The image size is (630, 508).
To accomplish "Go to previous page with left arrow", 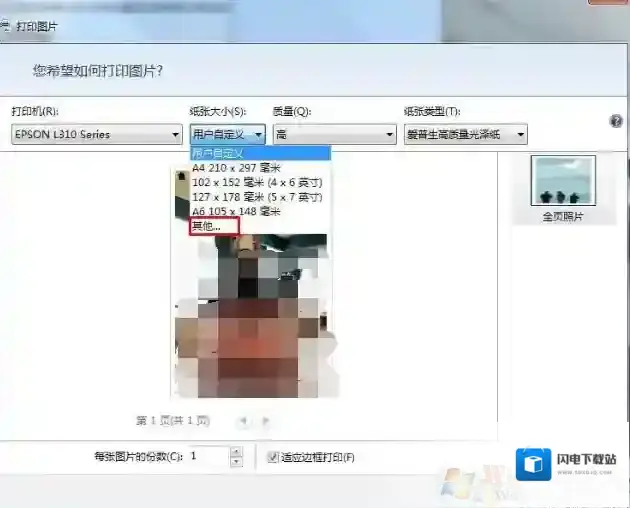I will (243, 422).
